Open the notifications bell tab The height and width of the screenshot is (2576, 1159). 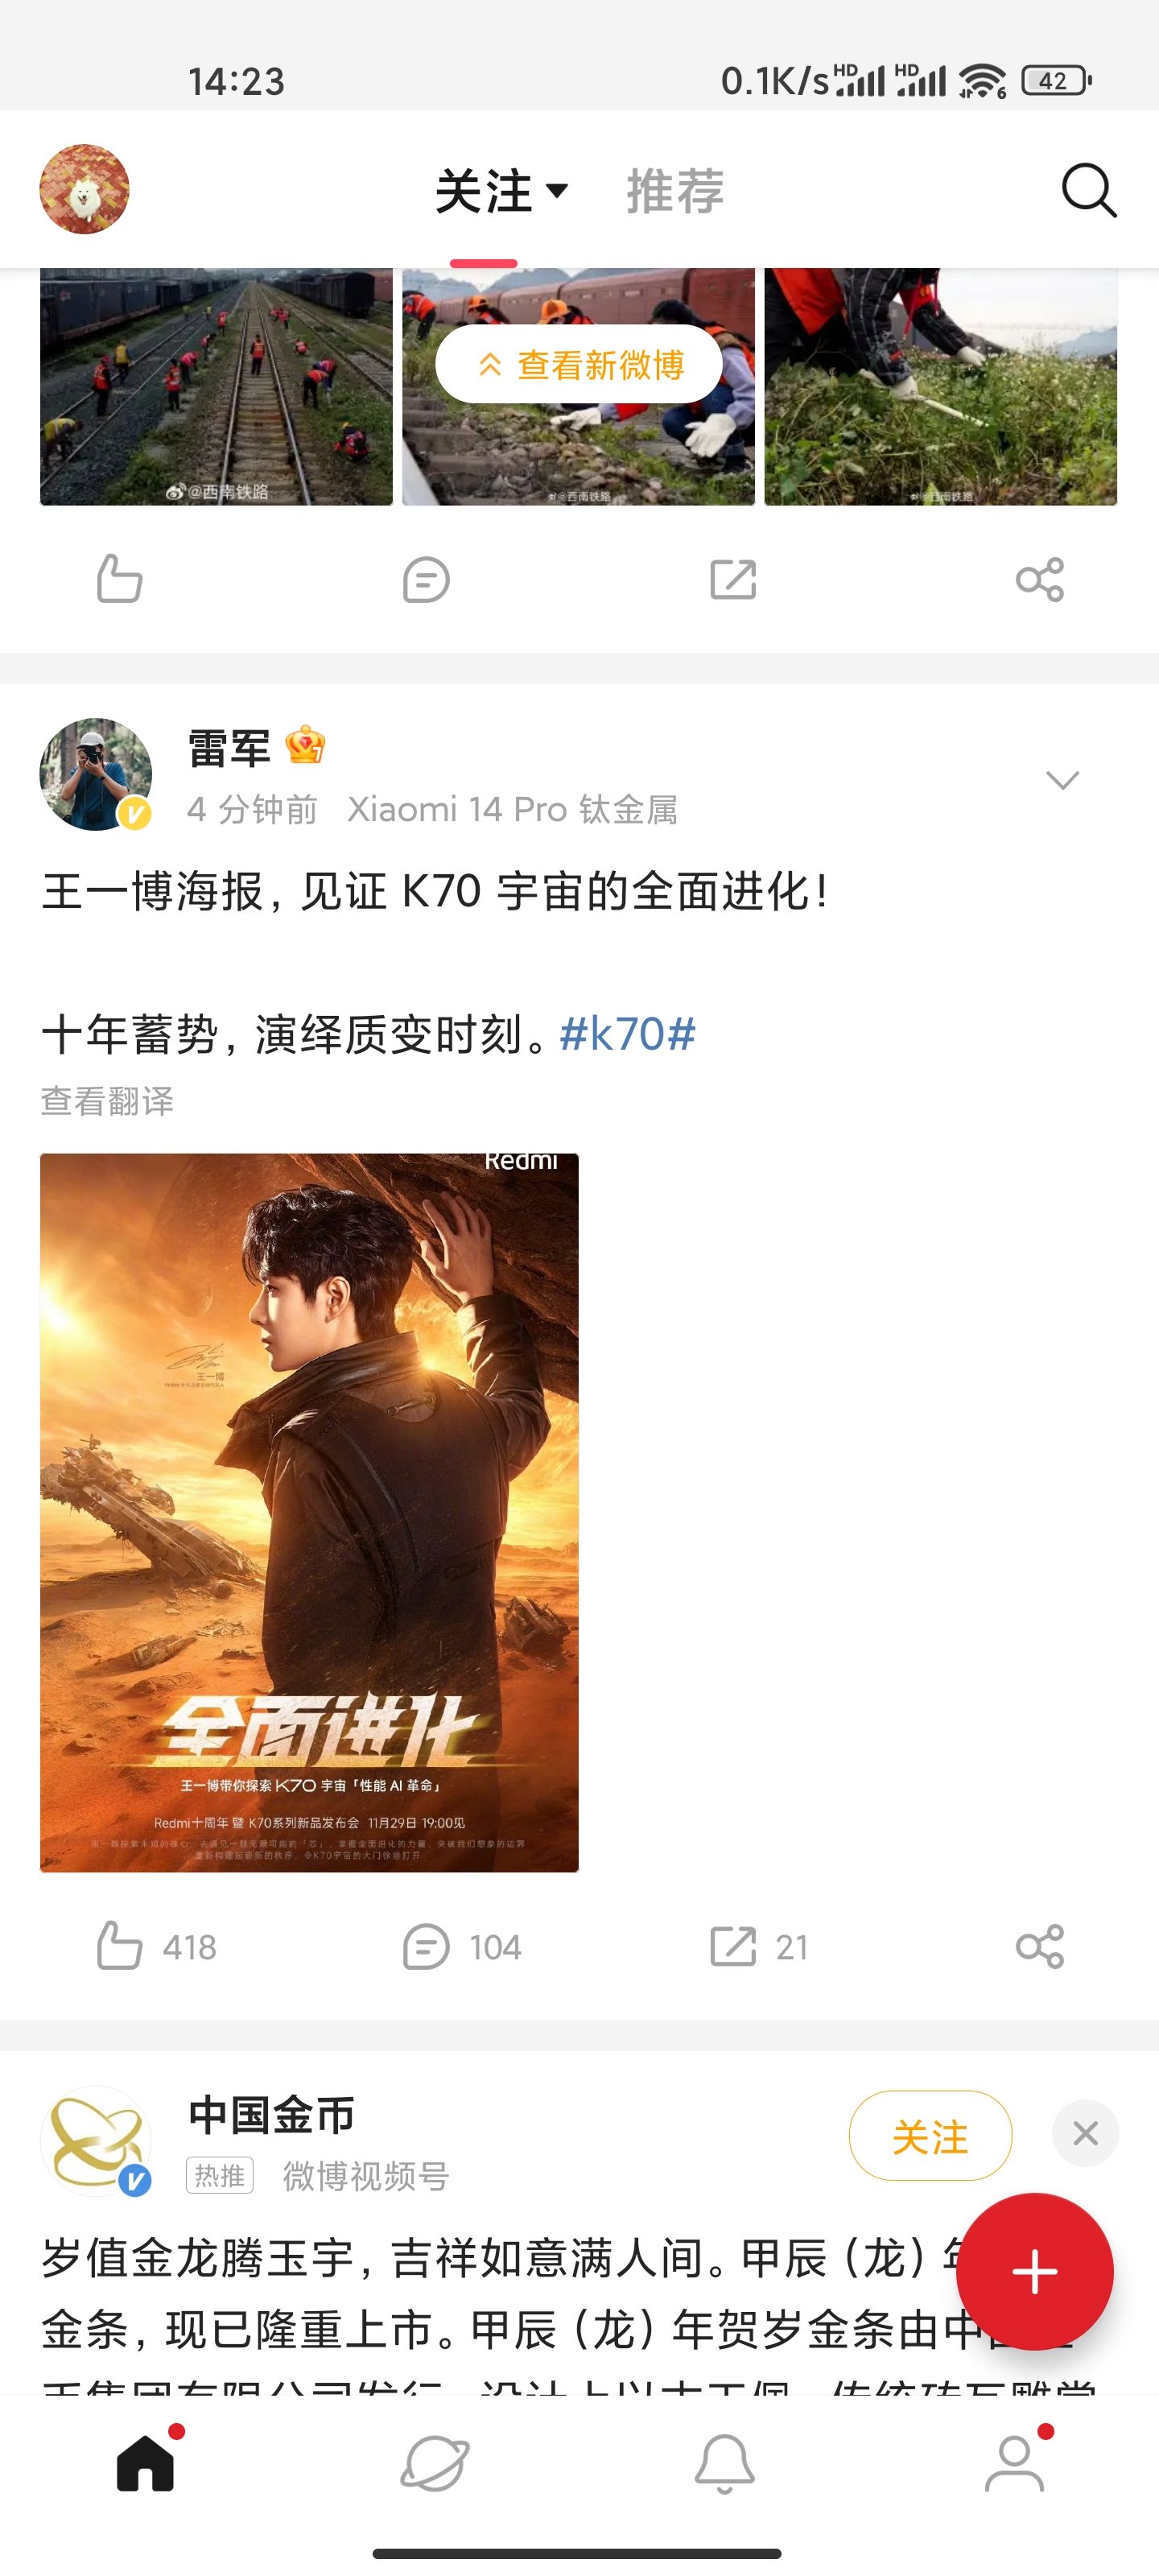(724, 2463)
